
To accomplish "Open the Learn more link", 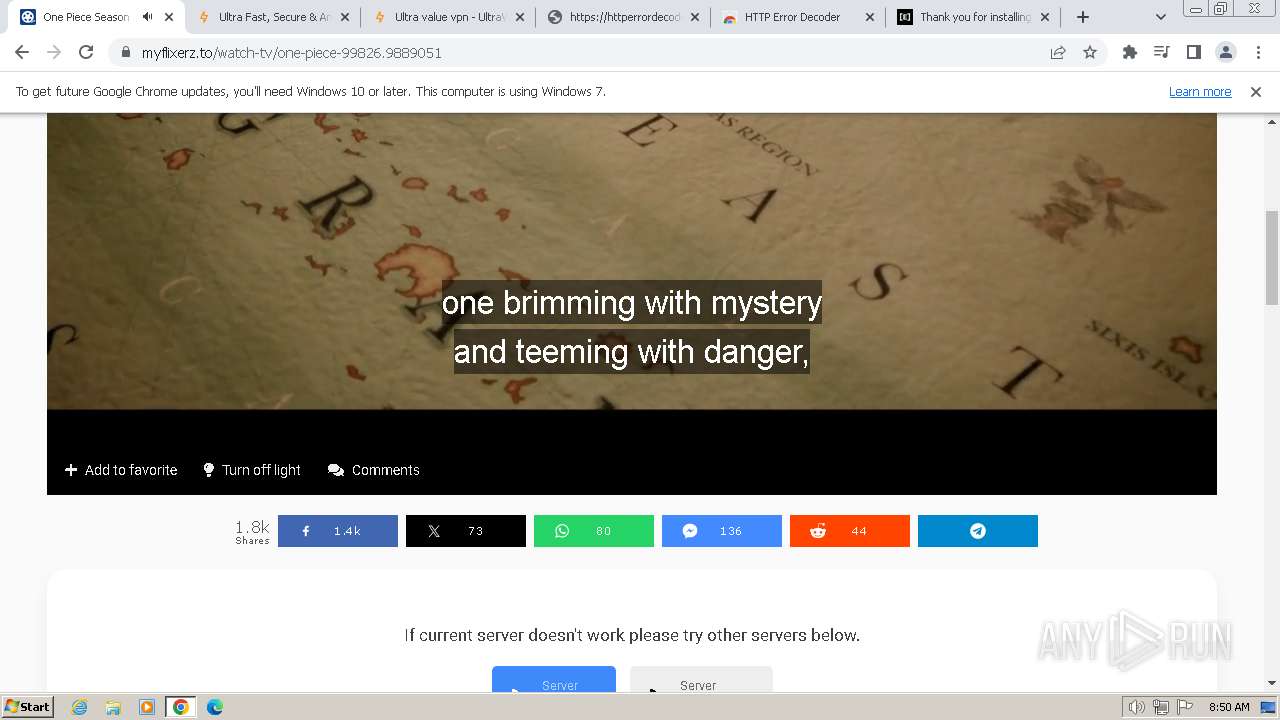I will 1200,91.
